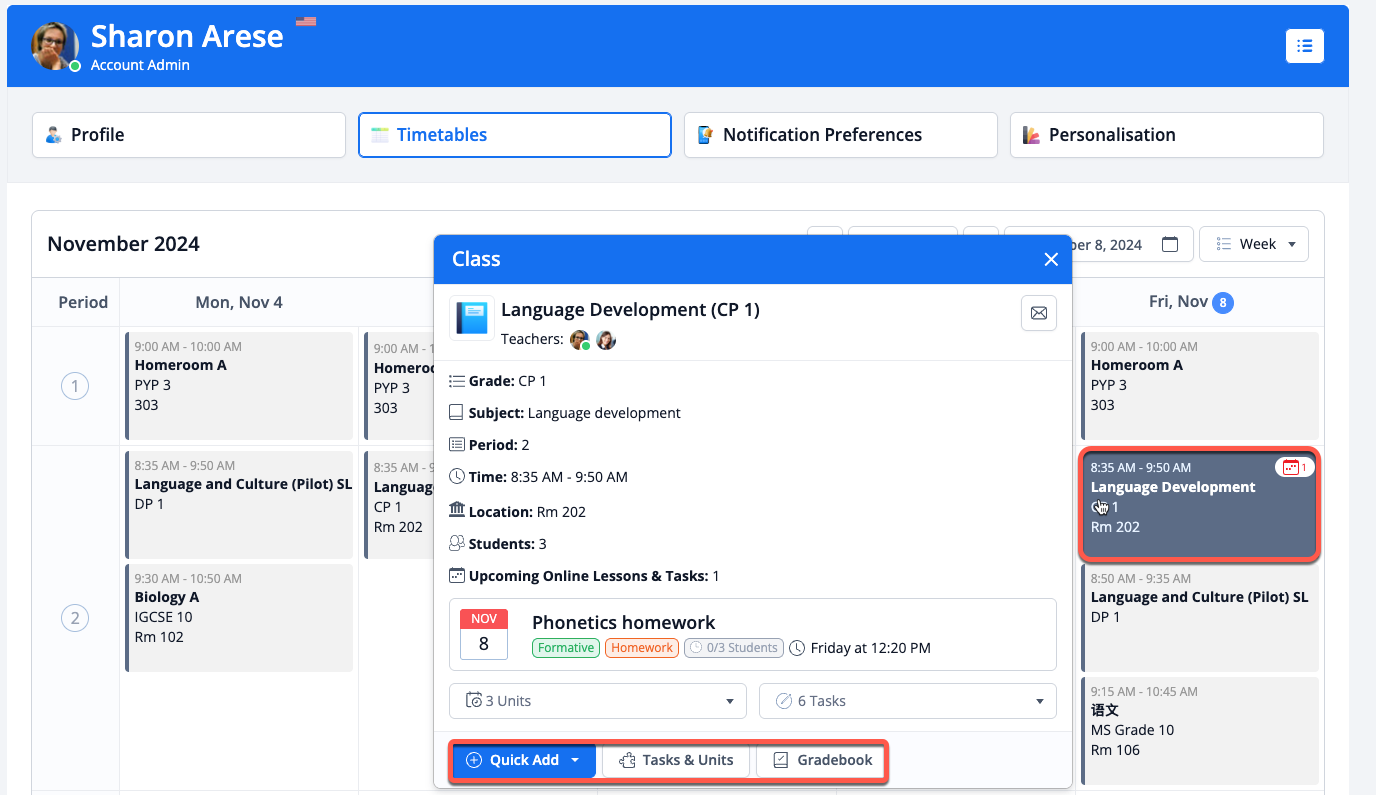Open the Notification Preferences tab
Screen dimensions: 1376x795
point(840,135)
